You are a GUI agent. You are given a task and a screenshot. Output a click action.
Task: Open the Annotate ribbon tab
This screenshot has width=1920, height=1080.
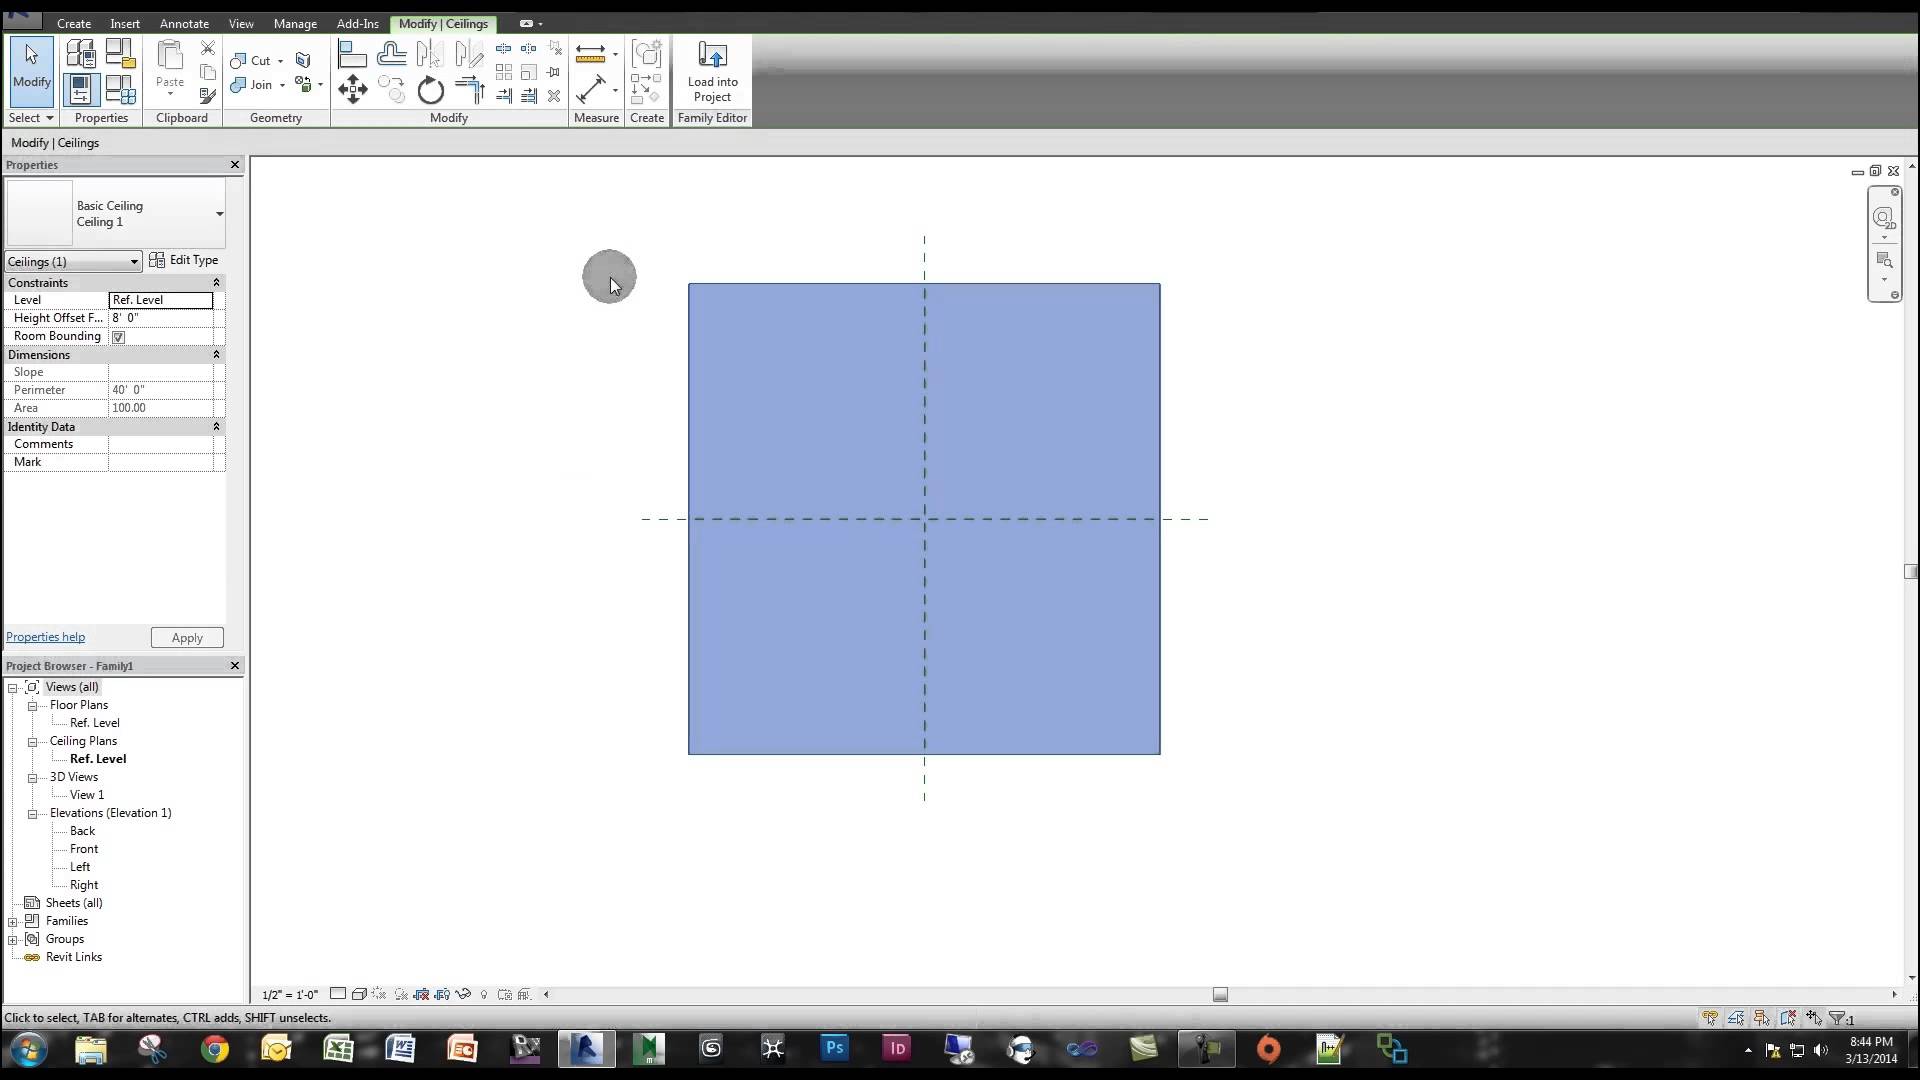[x=184, y=23]
